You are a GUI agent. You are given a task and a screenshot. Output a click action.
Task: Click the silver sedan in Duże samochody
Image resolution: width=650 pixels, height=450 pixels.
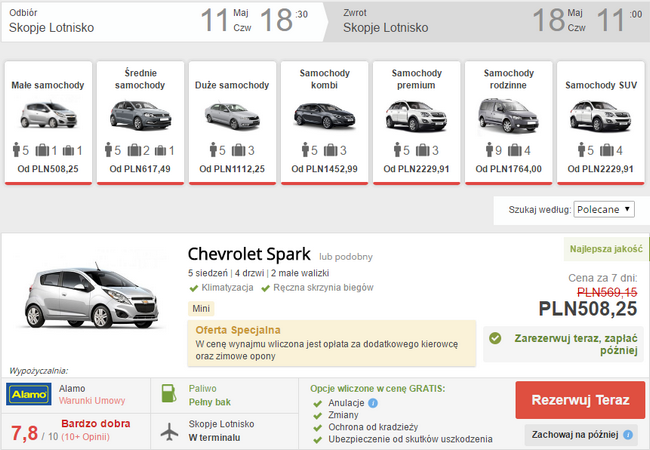tap(233, 116)
